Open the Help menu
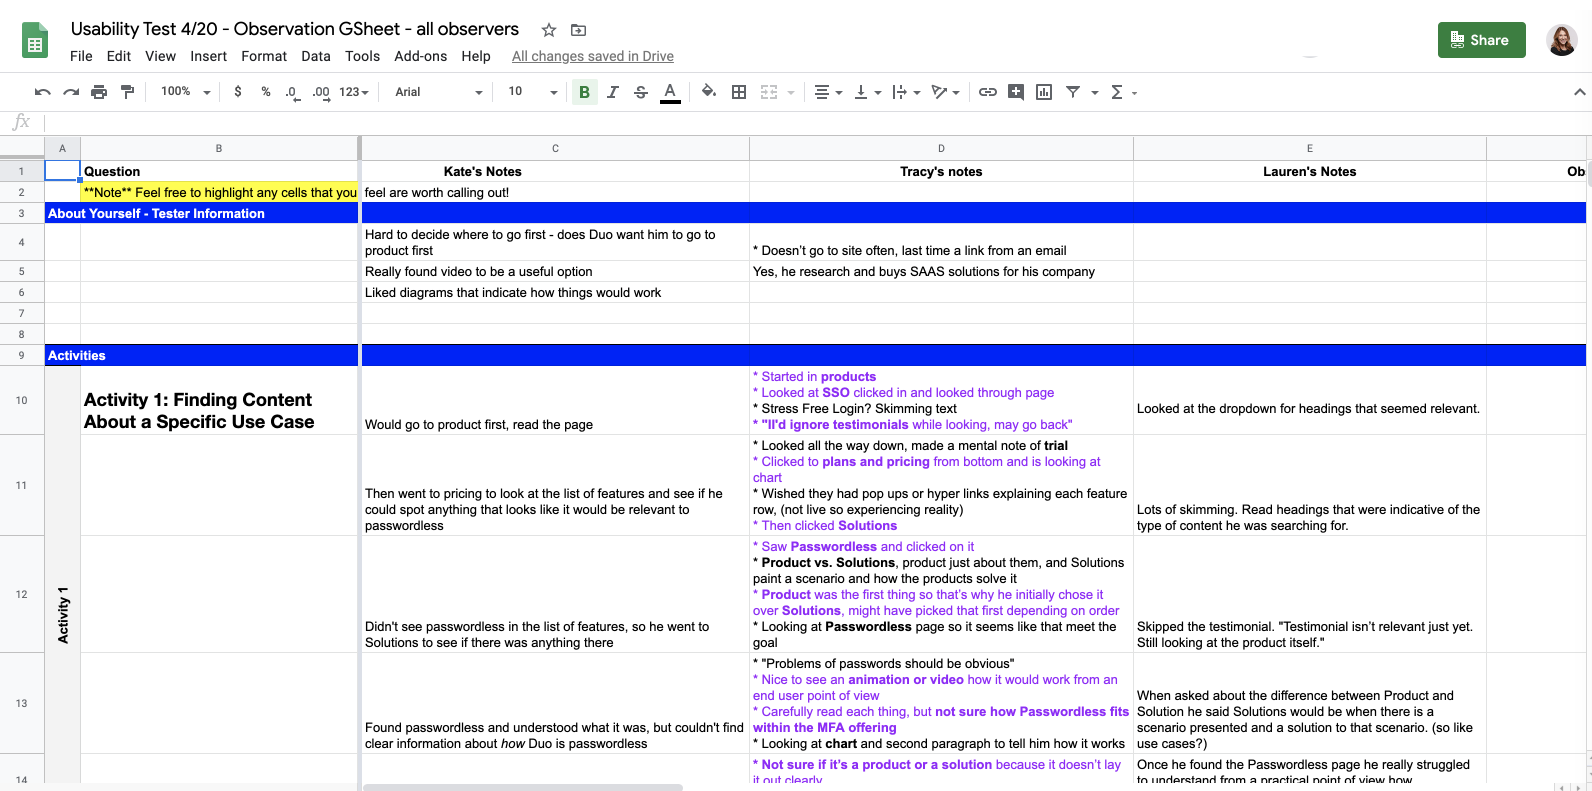Viewport: 1592px width, 791px height. (476, 56)
